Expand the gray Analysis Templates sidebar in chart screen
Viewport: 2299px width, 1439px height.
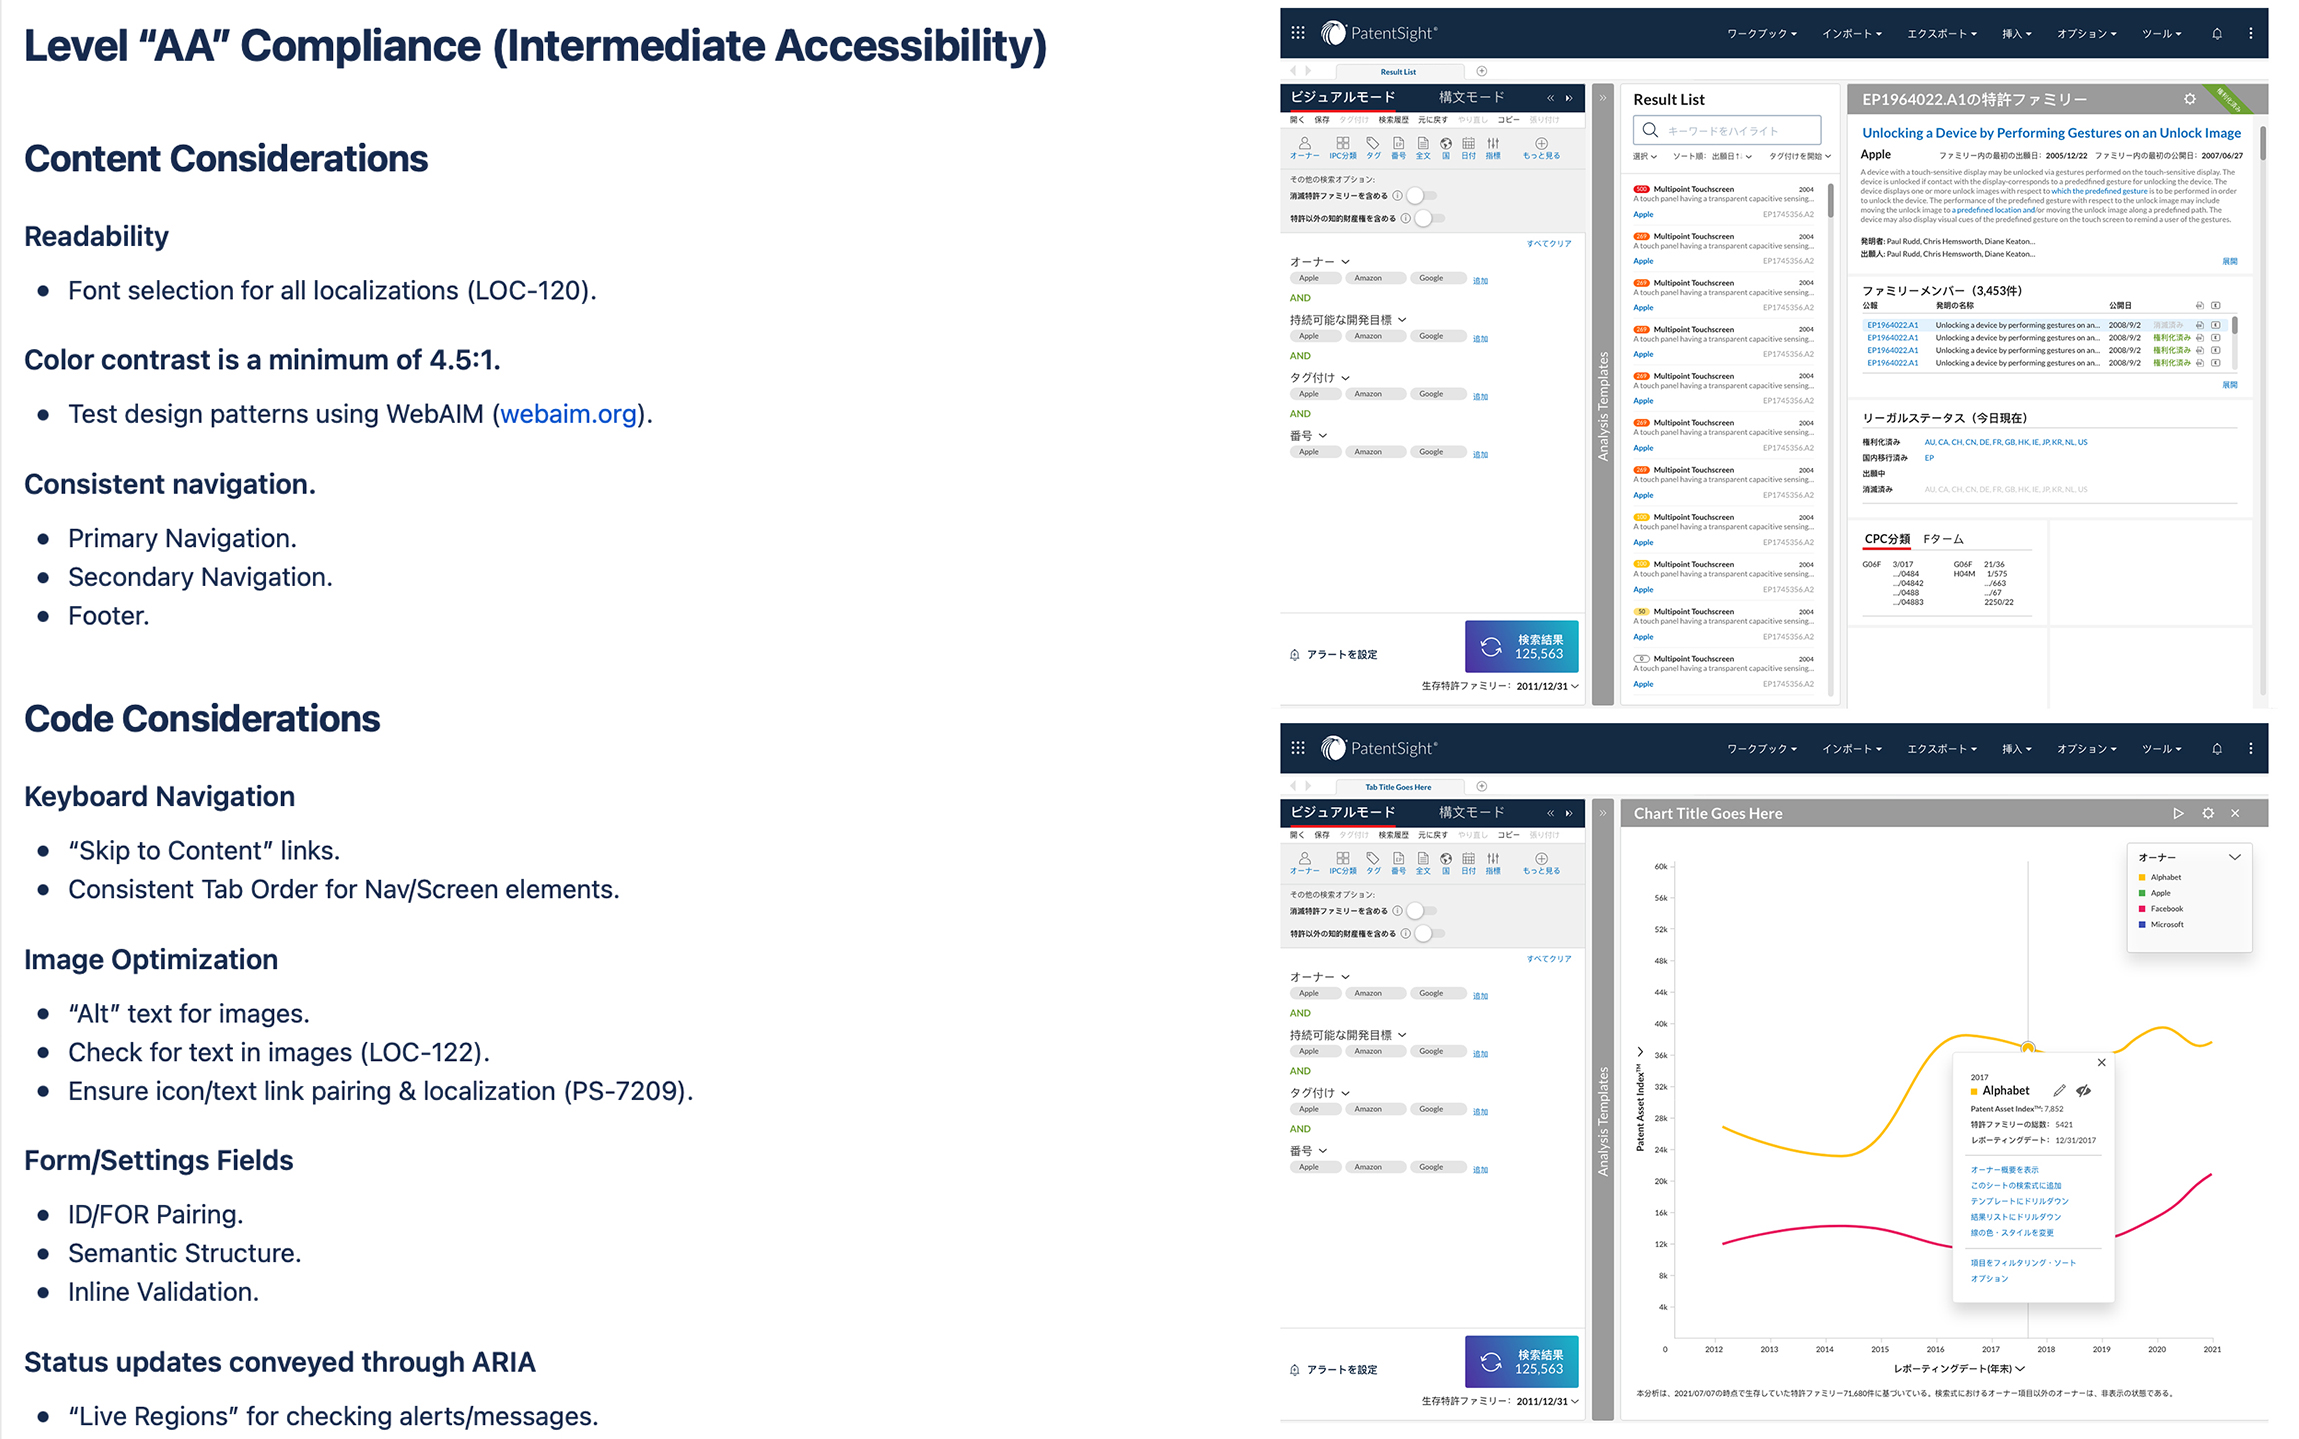pos(1603,1109)
